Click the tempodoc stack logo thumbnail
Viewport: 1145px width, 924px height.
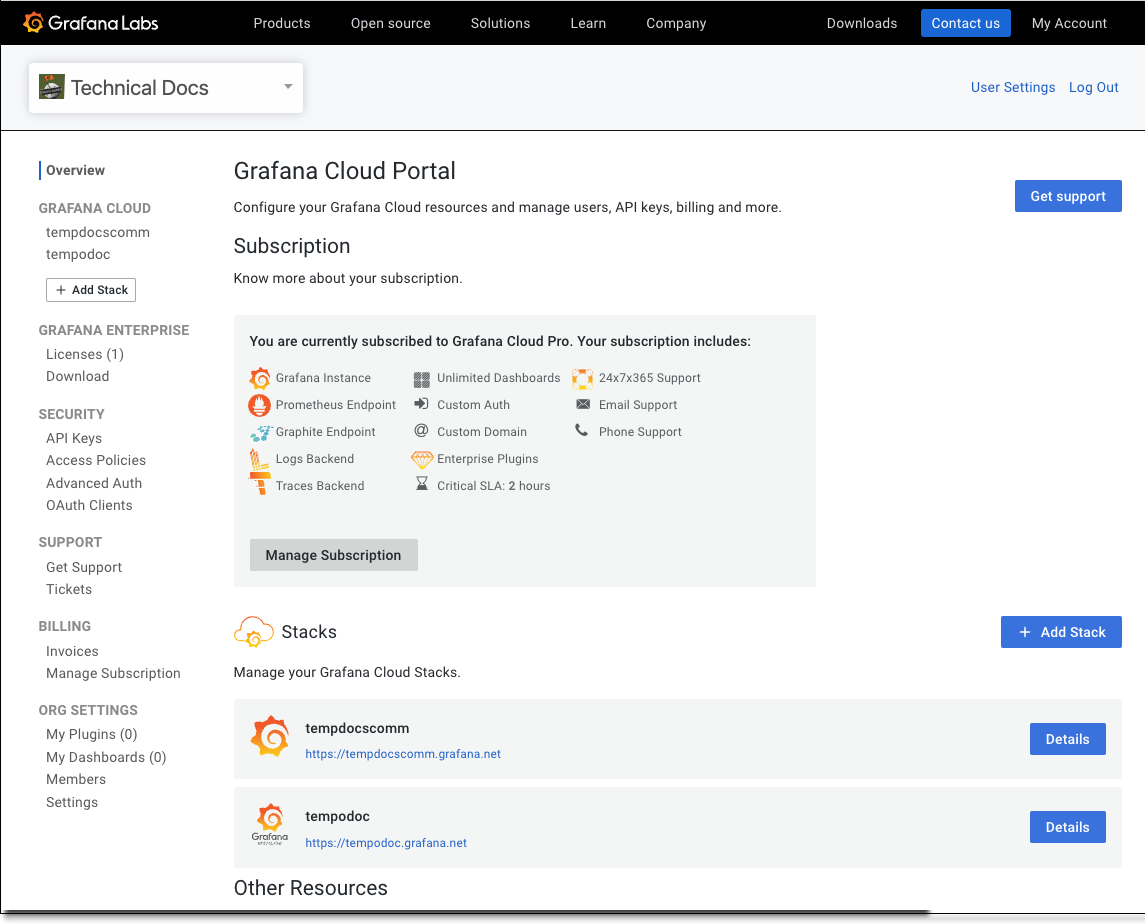pos(270,826)
